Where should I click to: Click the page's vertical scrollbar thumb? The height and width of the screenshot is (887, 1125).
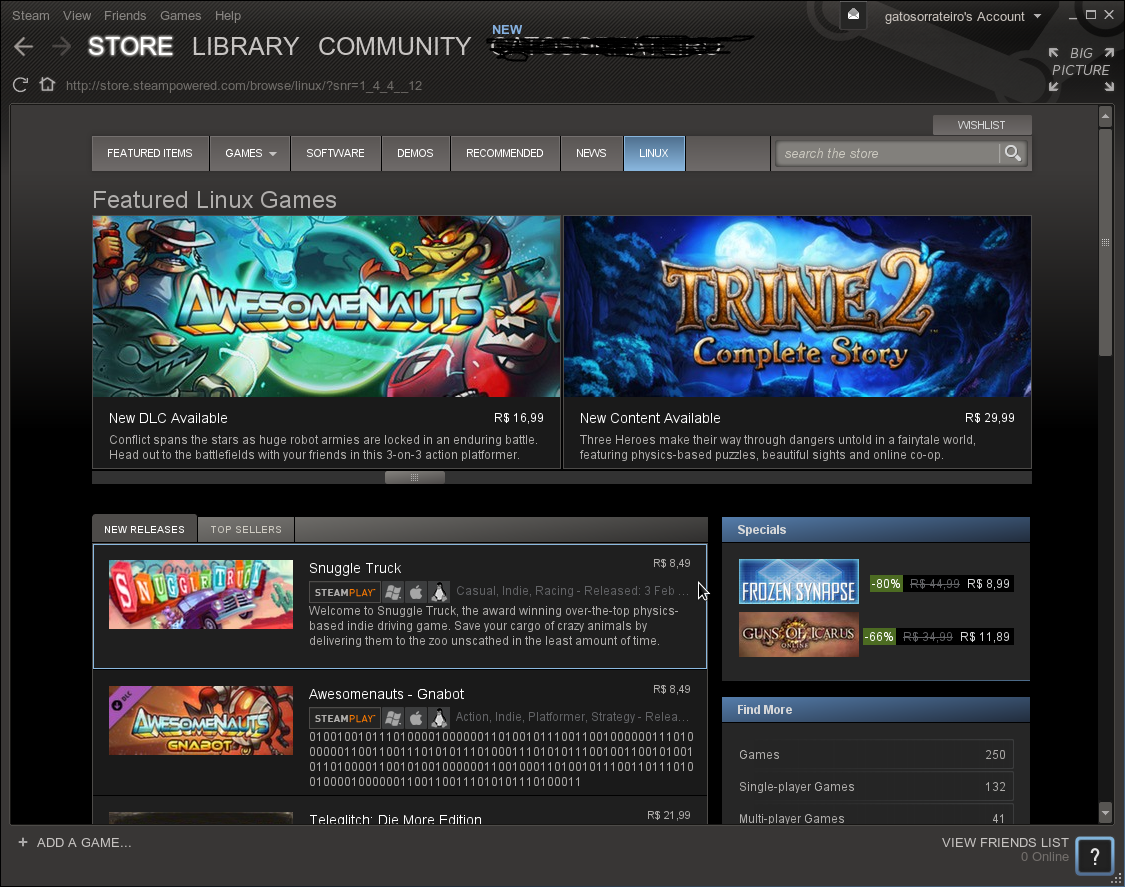pyautogui.click(x=1105, y=242)
